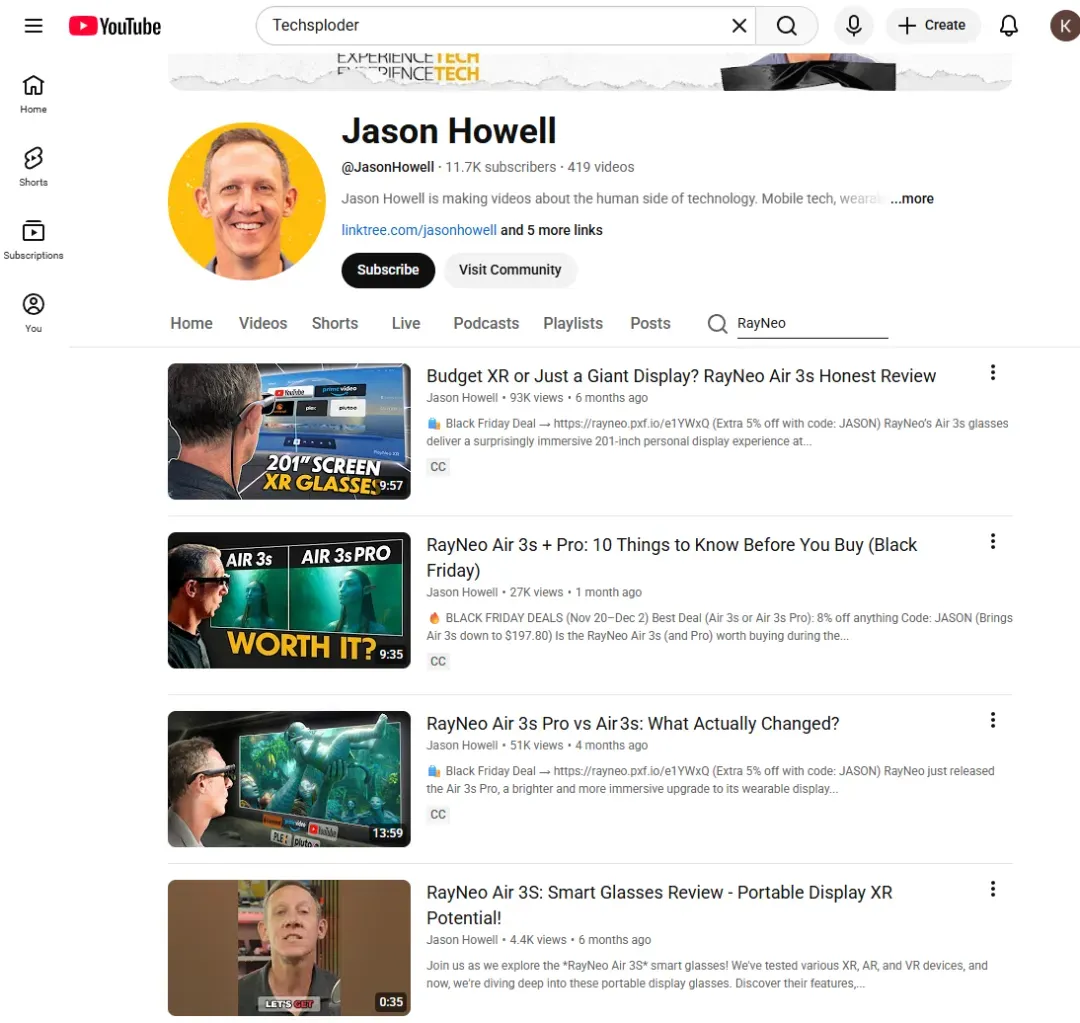
Task: Click the channel search field containing RayNeo
Action: pos(812,323)
